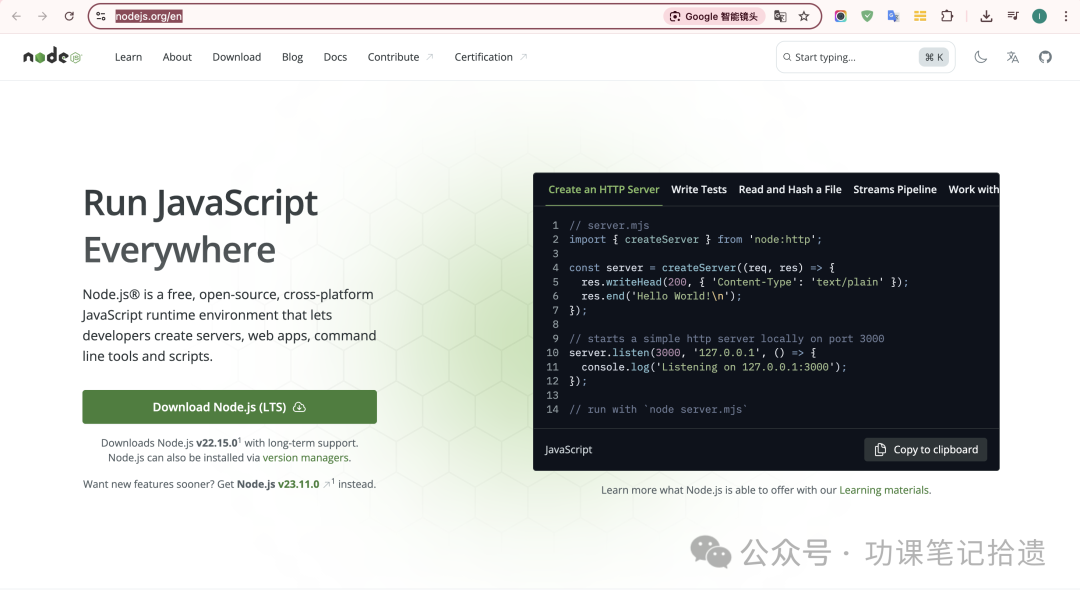Select the partially visible Work with tab
This screenshot has height=596, width=1080.
973,189
